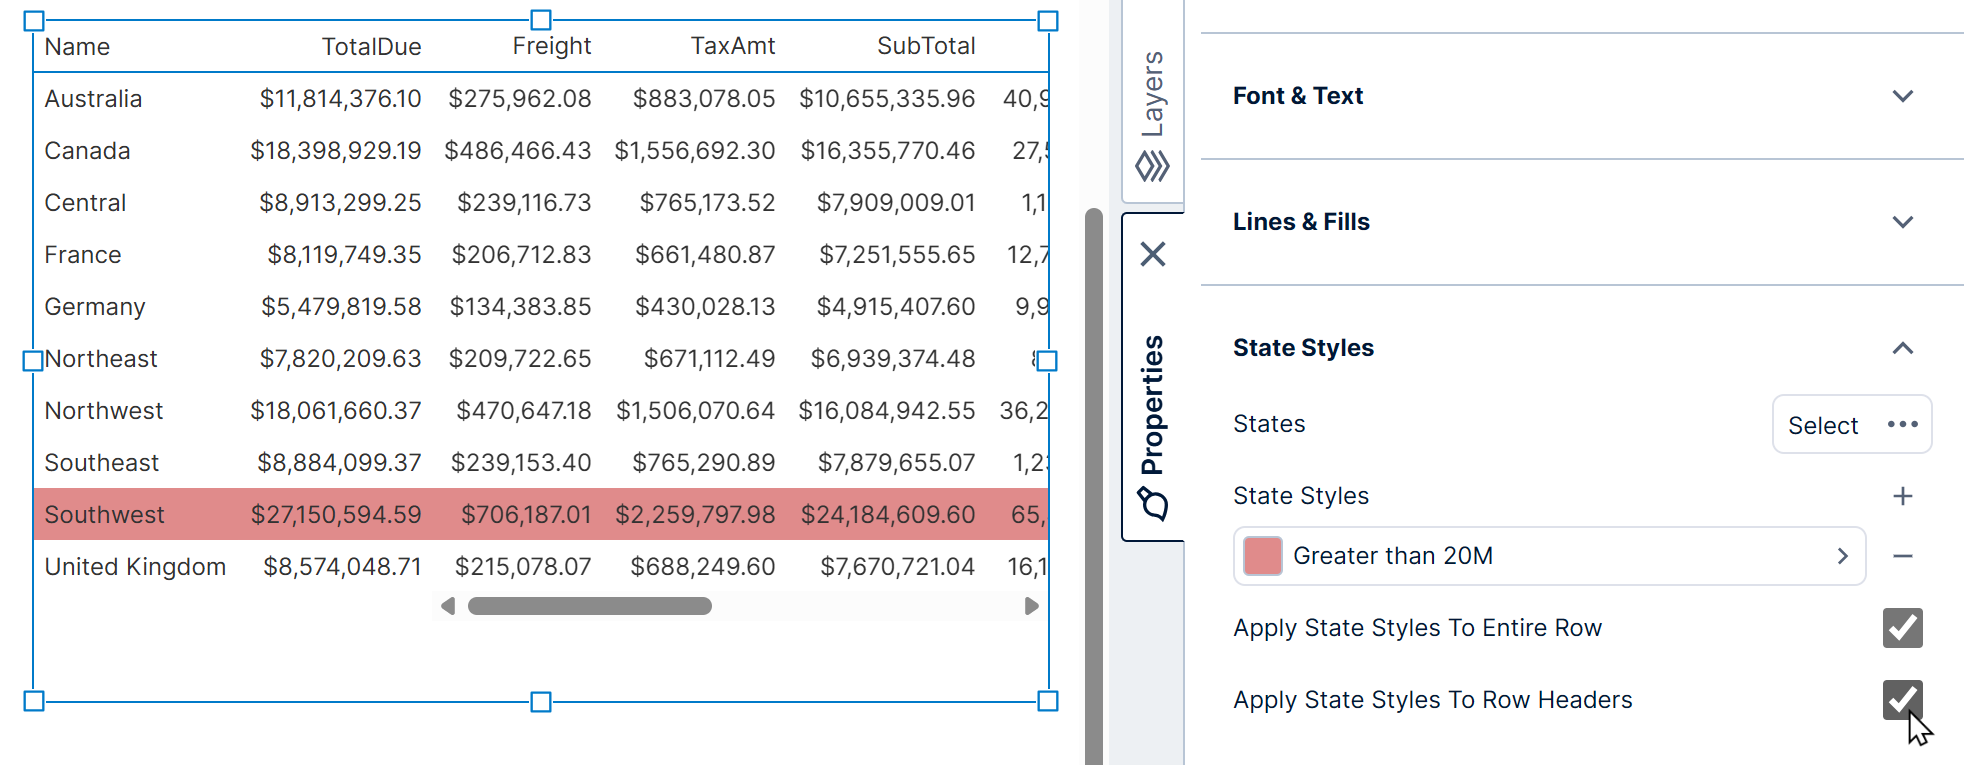The width and height of the screenshot is (1964, 765).
Task: Select the Properties tab
Action: (x=1153, y=405)
